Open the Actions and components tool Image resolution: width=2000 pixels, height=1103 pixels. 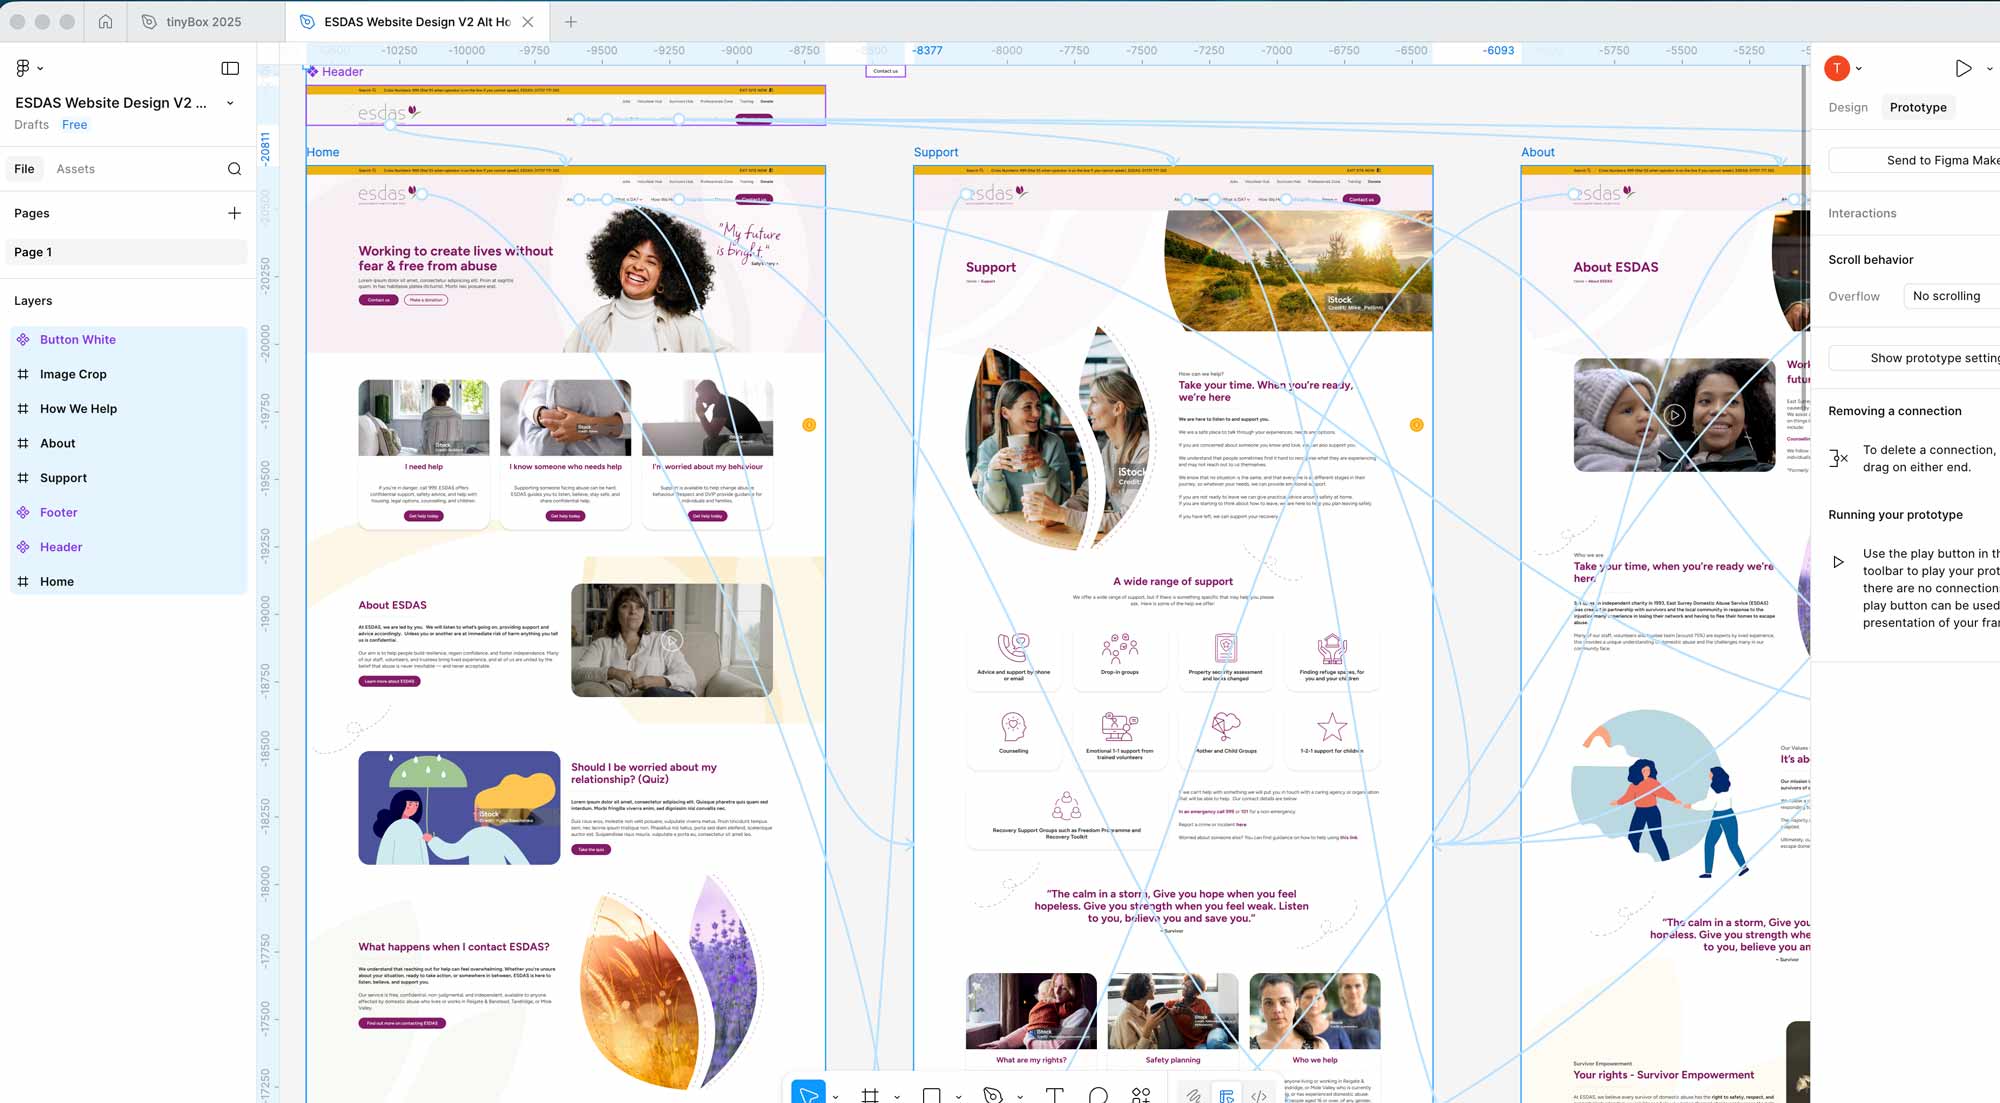point(1141,1095)
